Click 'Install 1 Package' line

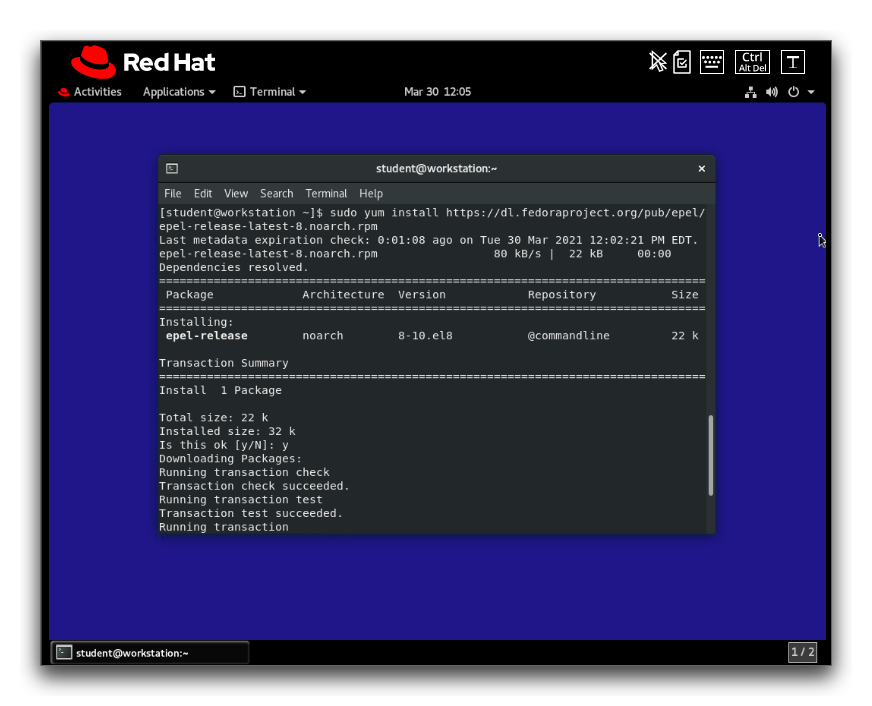220,390
